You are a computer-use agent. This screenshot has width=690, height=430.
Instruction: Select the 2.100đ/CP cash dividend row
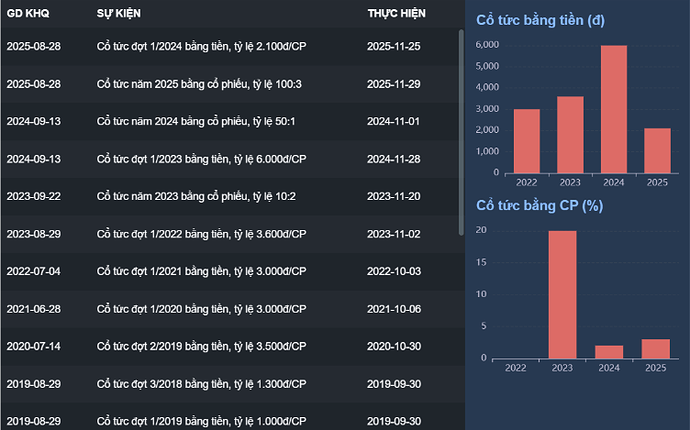[201, 46]
